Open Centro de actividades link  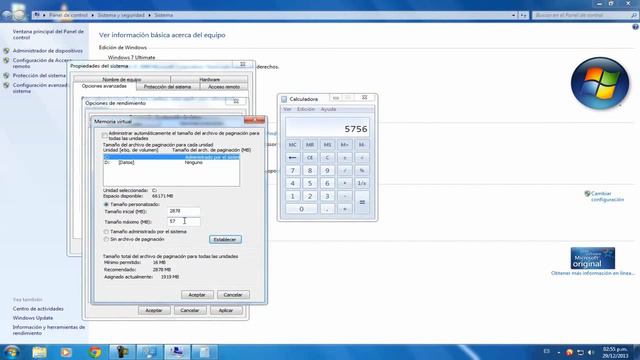38,309
